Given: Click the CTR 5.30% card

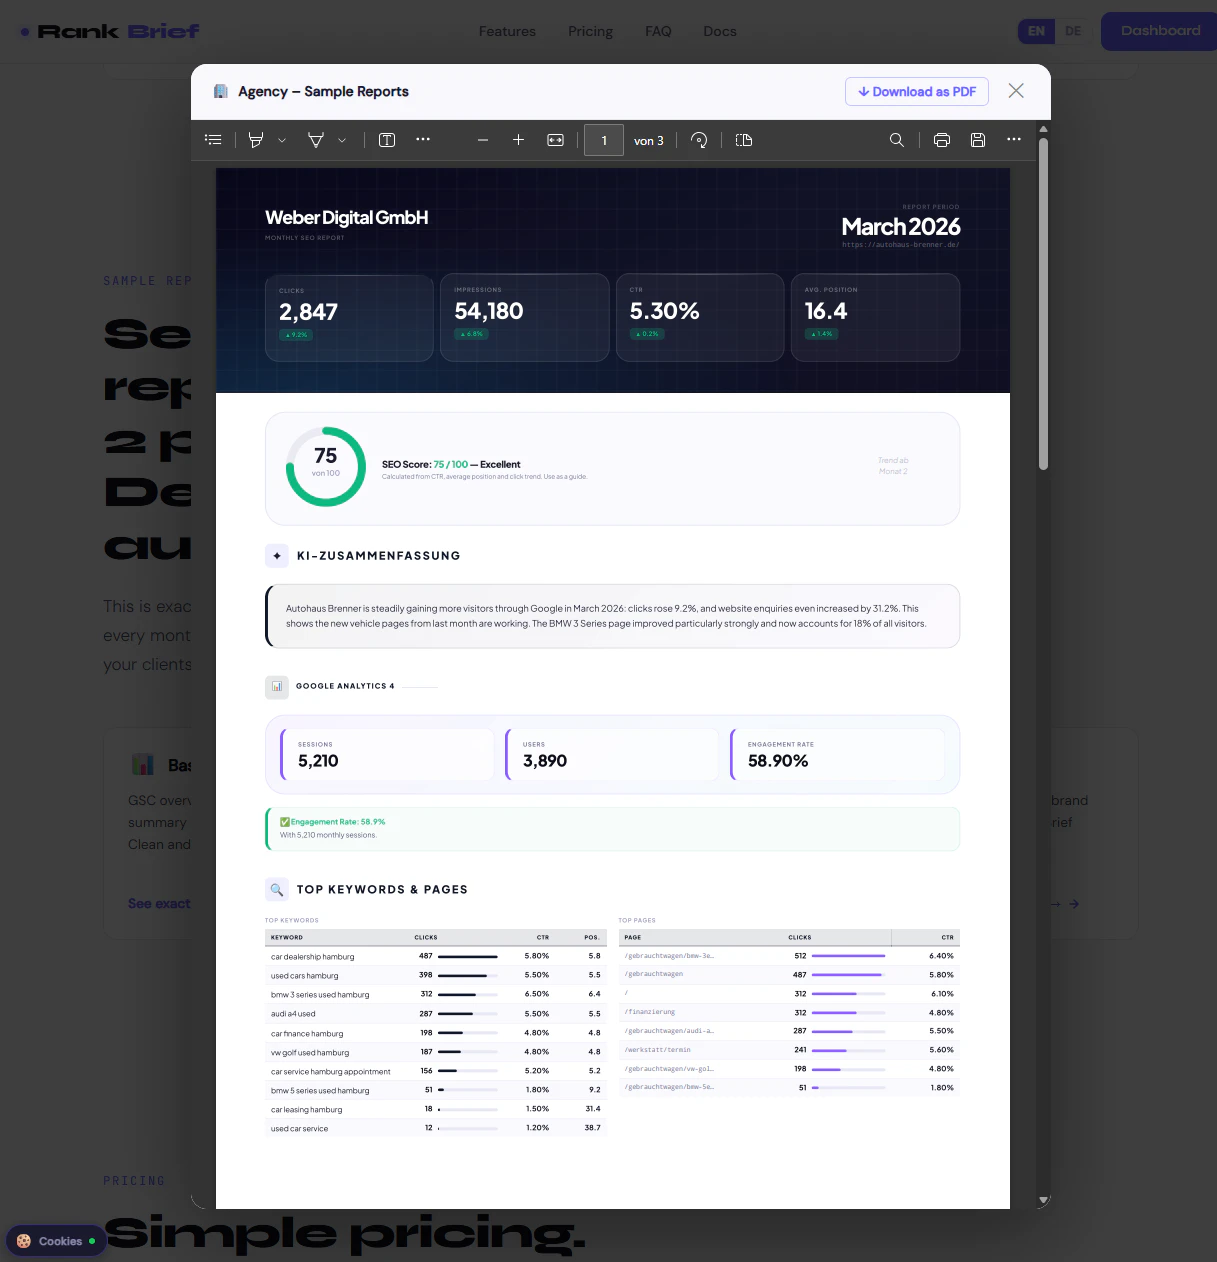Looking at the screenshot, I should coord(700,317).
